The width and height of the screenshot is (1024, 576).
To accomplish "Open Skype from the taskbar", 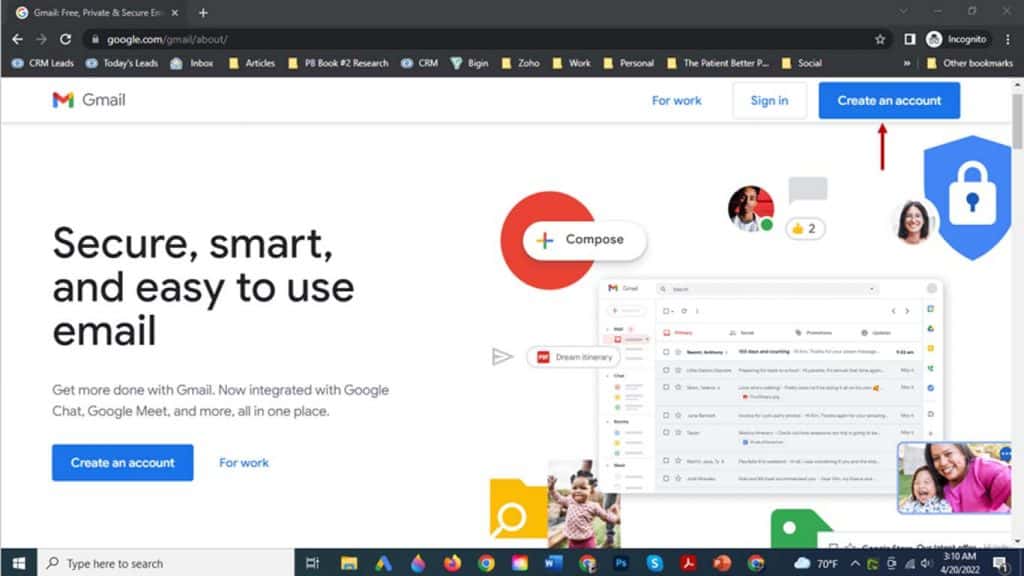I will [x=654, y=563].
